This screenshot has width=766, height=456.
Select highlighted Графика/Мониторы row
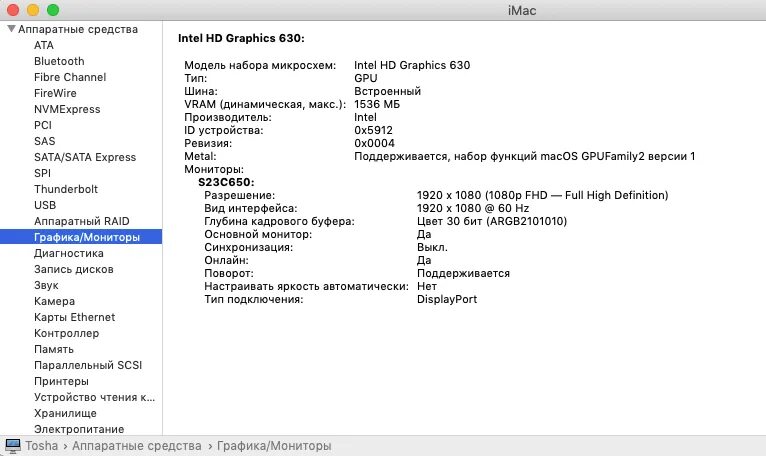(81, 237)
